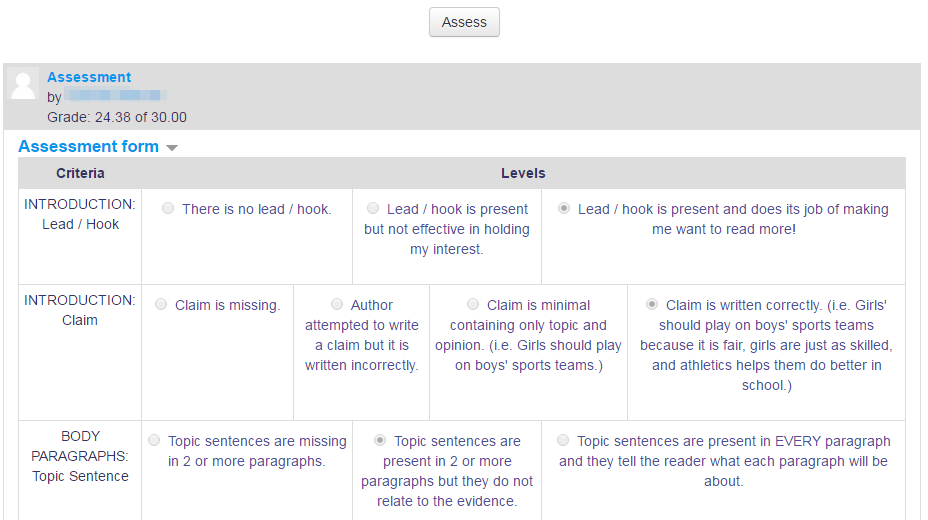The width and height of the screenshot is (928, 520).
Task: Click the Levels column header
Action: (x=523, y=173)
